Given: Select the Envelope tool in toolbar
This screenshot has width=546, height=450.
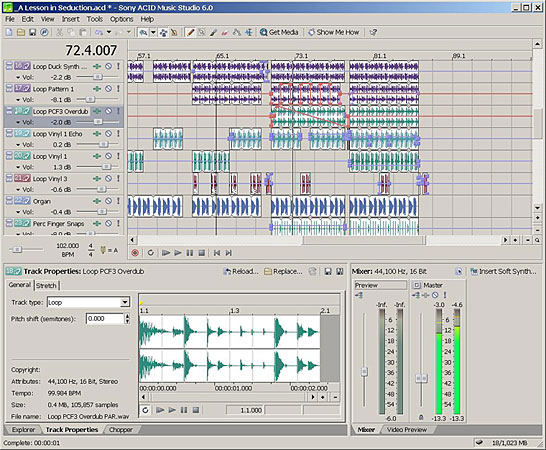Looking at the screenshot, I should click(237, 32).
